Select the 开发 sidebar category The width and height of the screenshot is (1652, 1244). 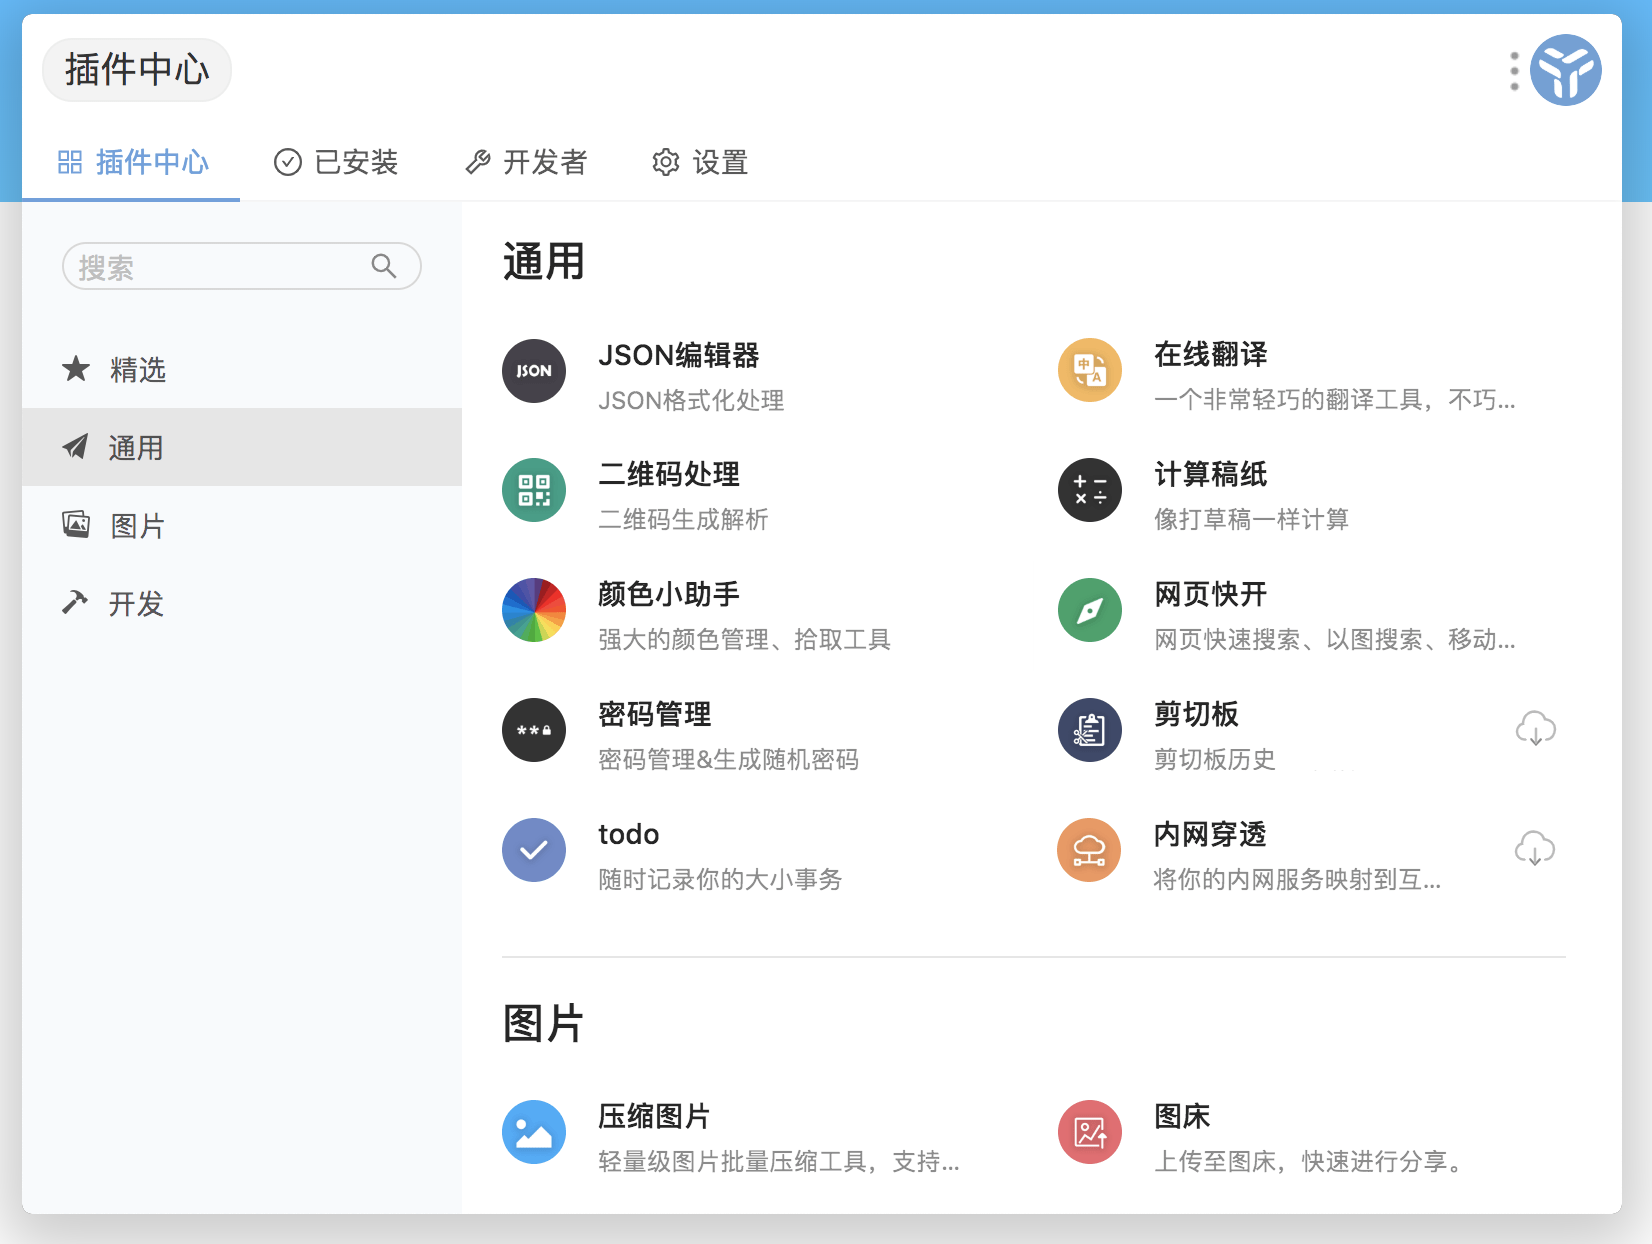136,604
